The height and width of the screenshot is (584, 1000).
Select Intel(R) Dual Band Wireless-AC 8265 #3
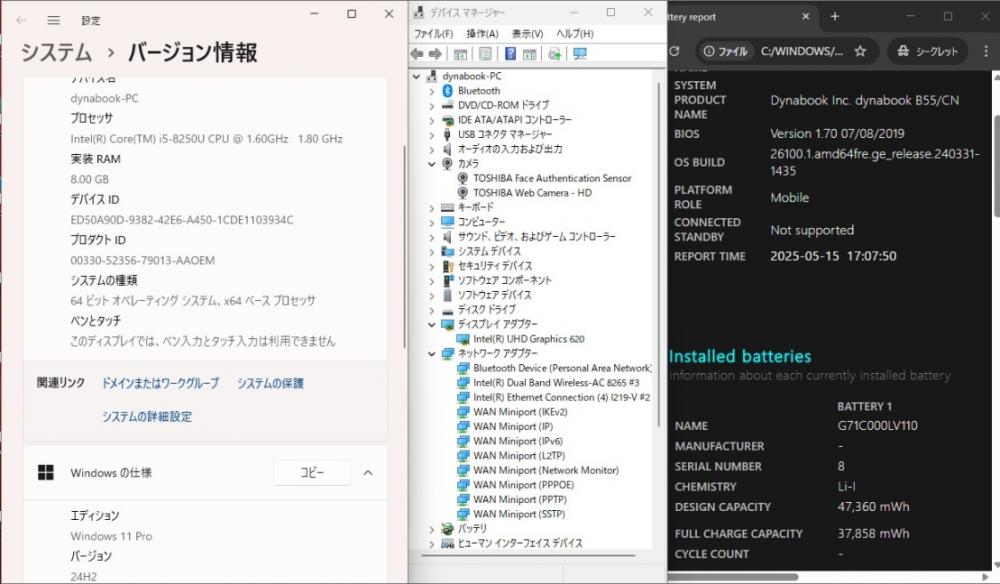coord(556,383)
